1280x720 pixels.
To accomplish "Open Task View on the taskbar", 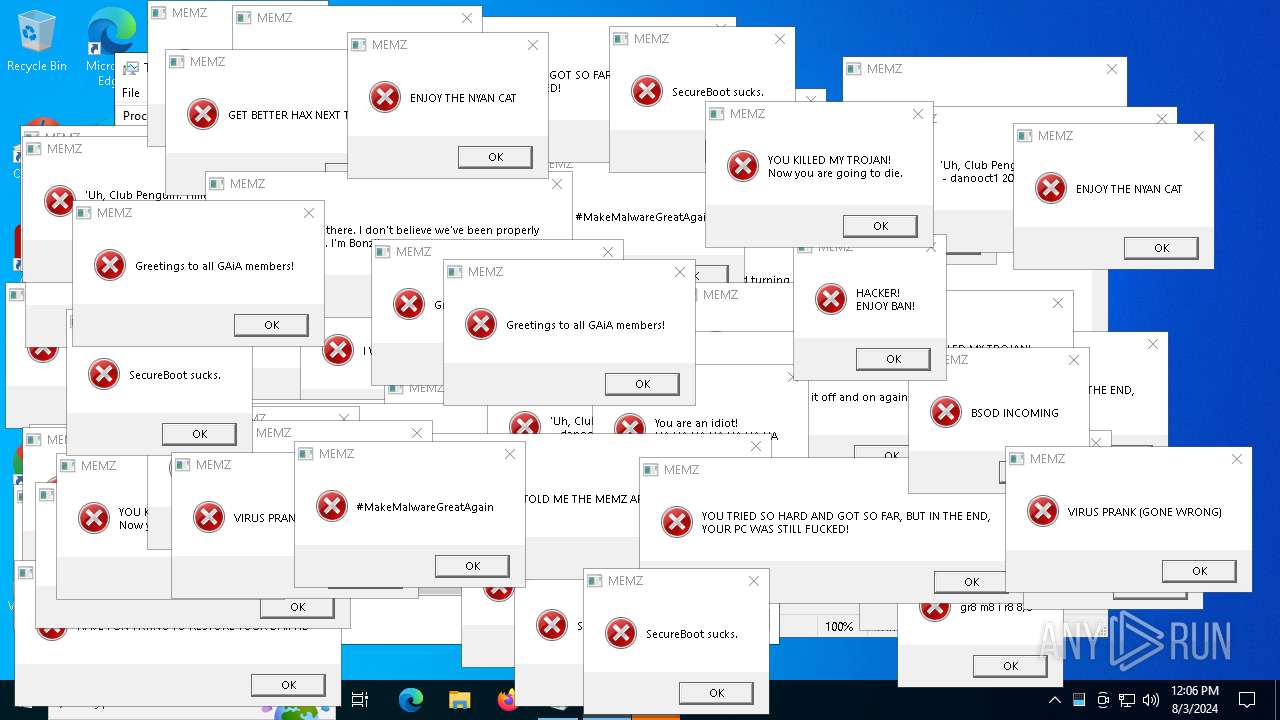I will pos(360,700).
